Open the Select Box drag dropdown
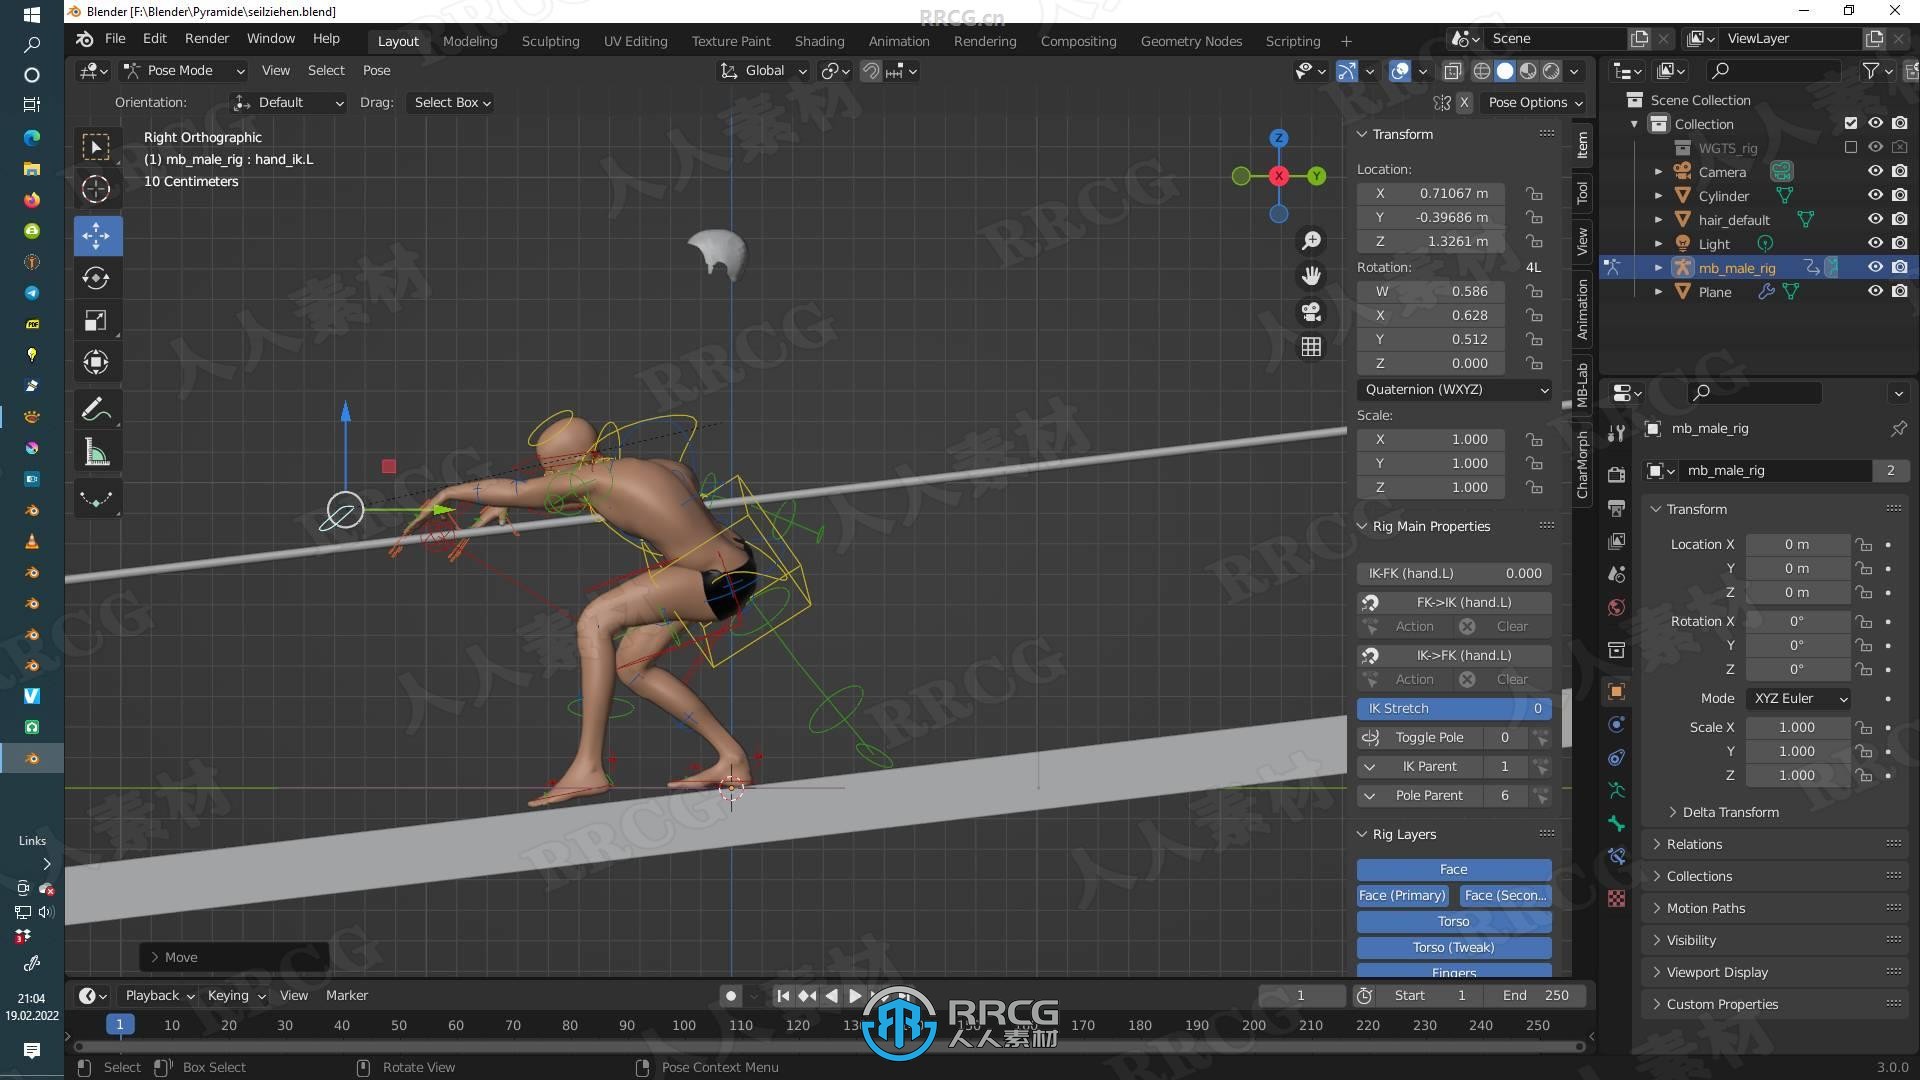Screen dimensions: 1920x1080 [452, 103]
